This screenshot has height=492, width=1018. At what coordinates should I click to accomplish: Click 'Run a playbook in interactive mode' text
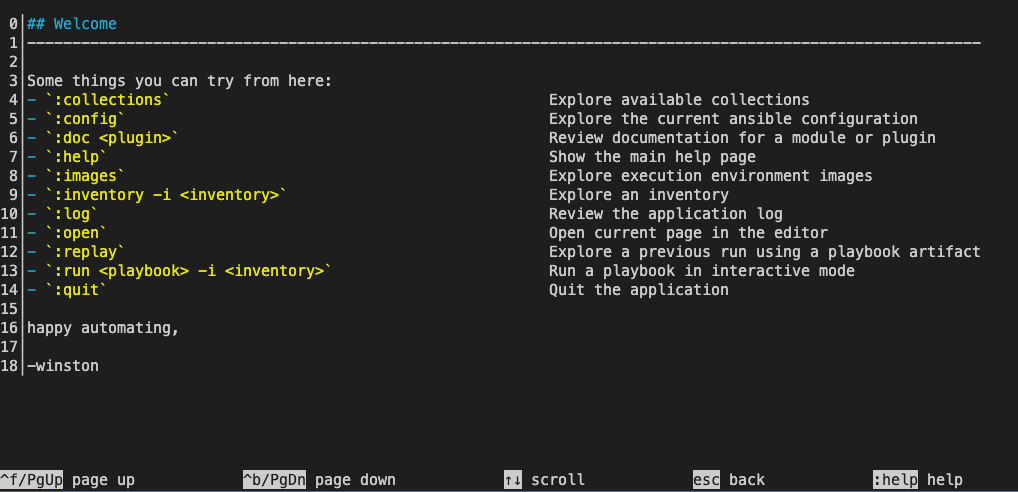pyautogui.click(x=701, y=271)
